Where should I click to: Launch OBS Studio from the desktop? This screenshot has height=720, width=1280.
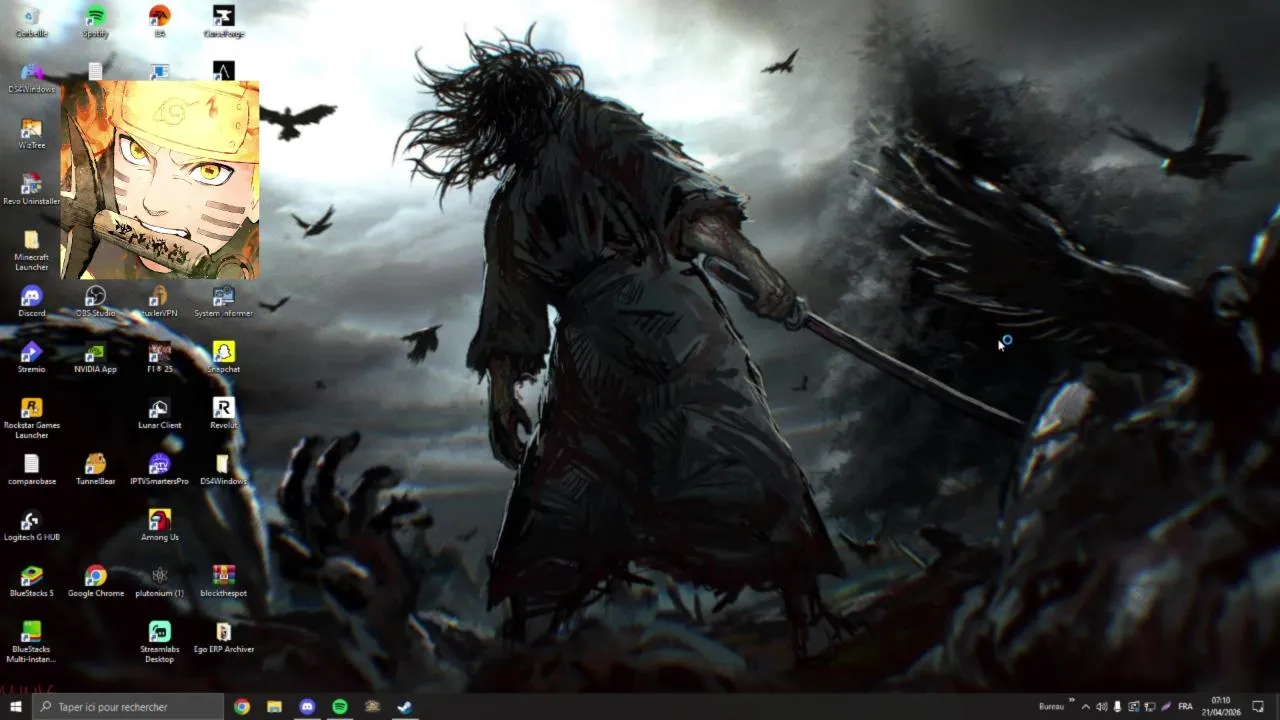(95, 302)
